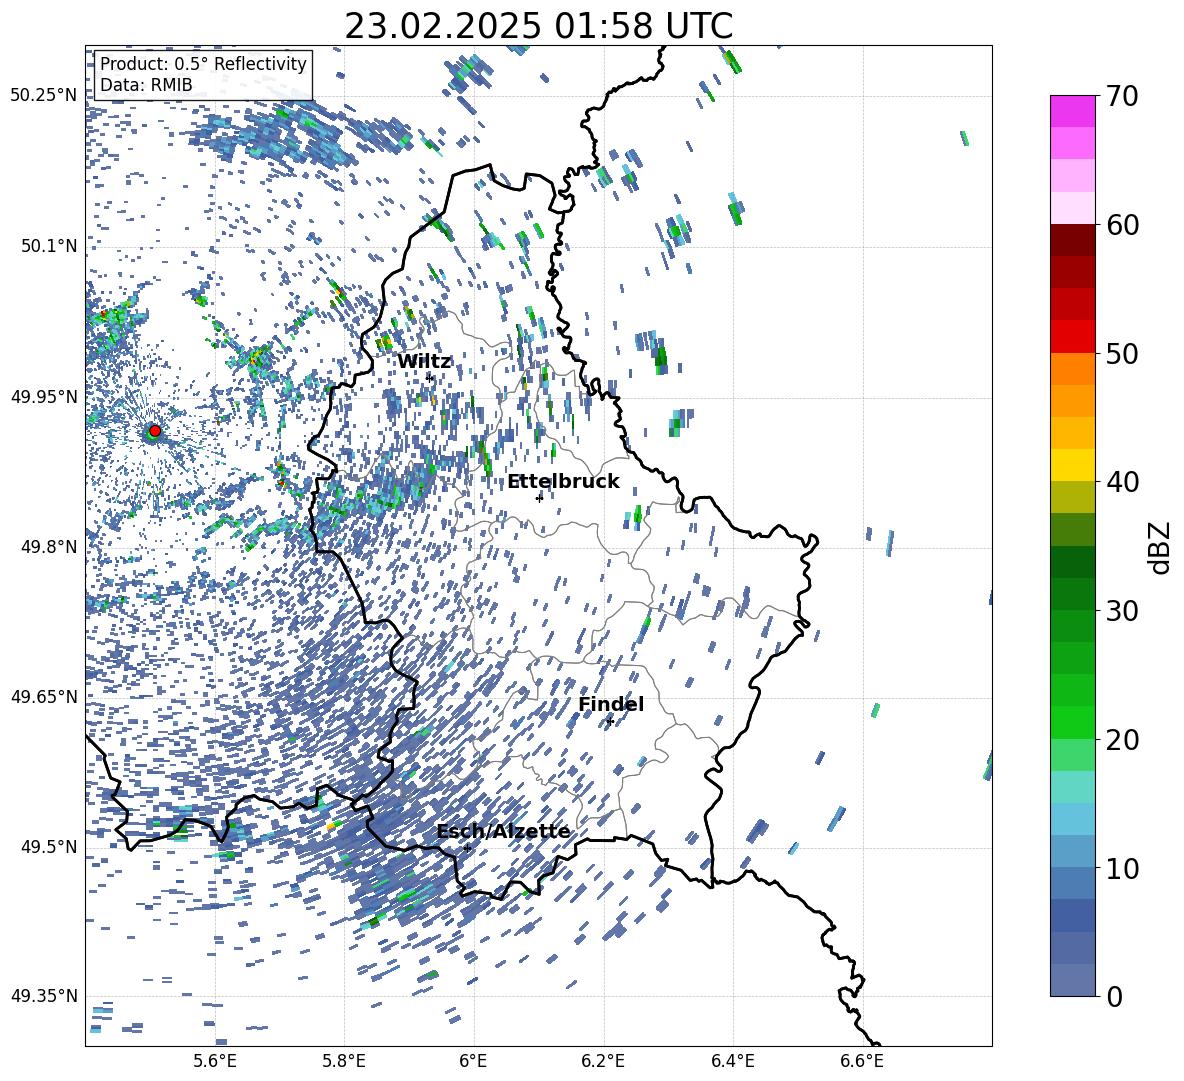Screen dimensions: 1184x1081
Task: Click the yellow colorbar segment above 40
Action: click(x=1072, y=465)
